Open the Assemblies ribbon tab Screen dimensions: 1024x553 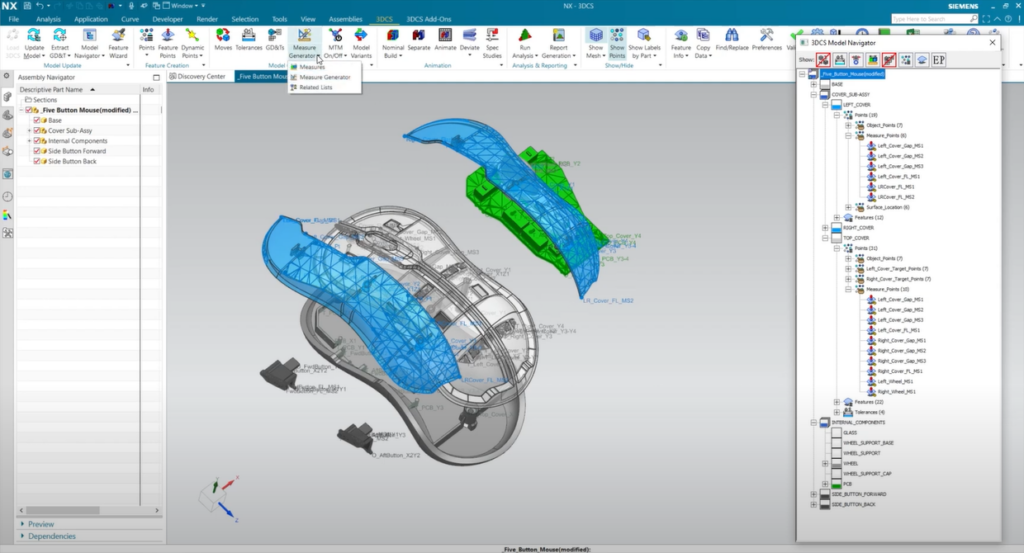coord(345,19)
